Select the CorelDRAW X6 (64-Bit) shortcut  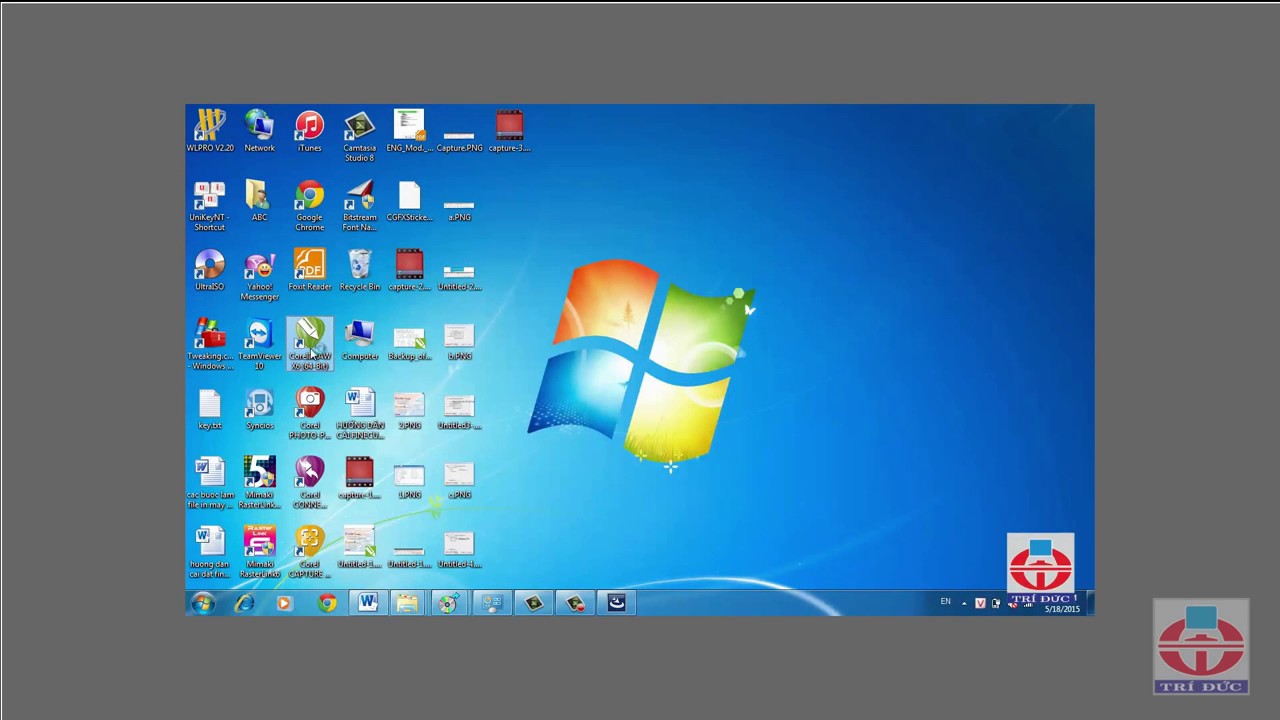[x=310, y=345]
